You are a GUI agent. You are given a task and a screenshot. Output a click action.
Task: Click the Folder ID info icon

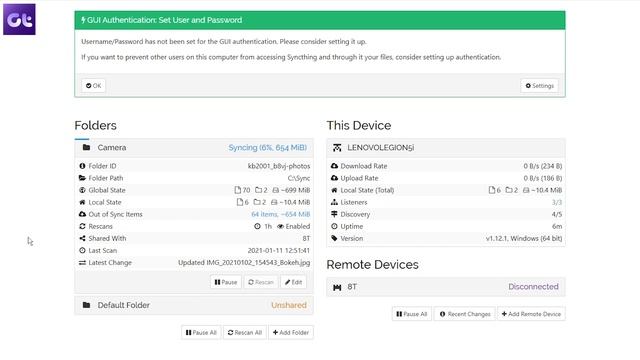pos(82,166)
